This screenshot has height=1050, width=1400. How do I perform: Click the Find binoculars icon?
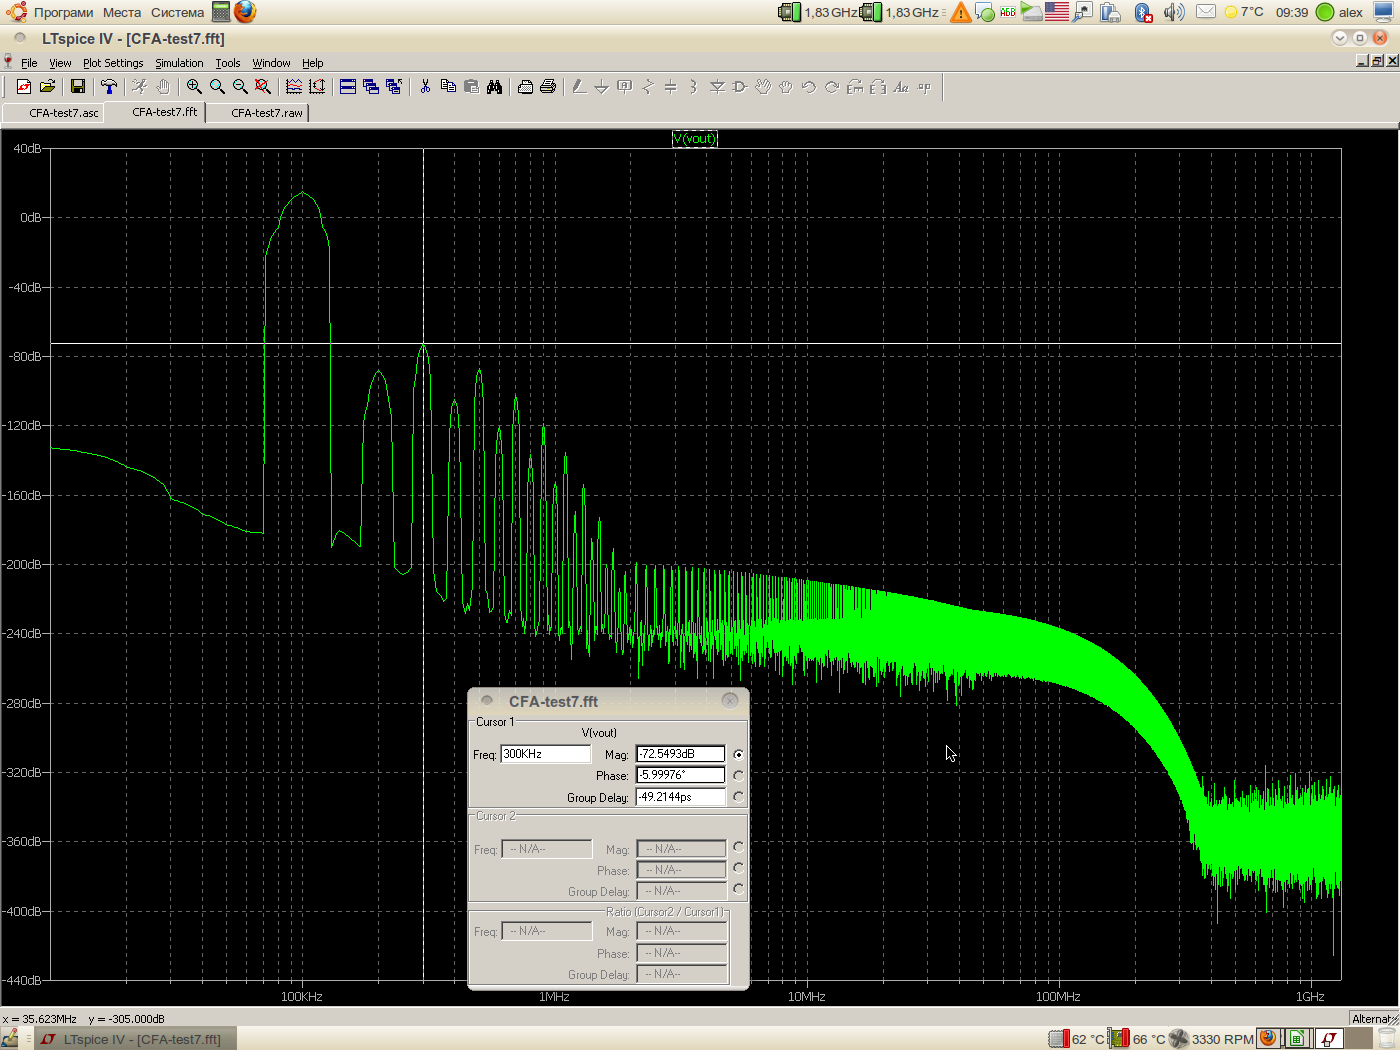pyautogui.click(x=494, y=87)
